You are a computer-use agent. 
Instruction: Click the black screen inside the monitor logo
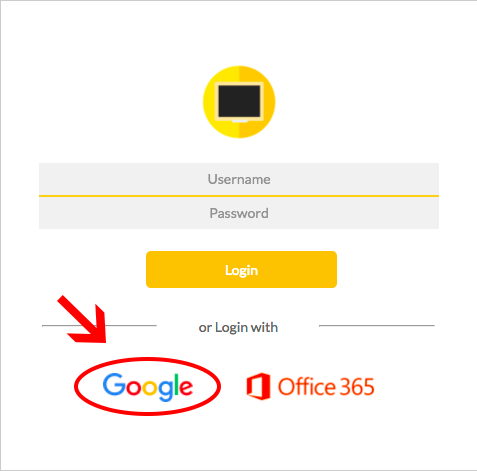[239, 101]
